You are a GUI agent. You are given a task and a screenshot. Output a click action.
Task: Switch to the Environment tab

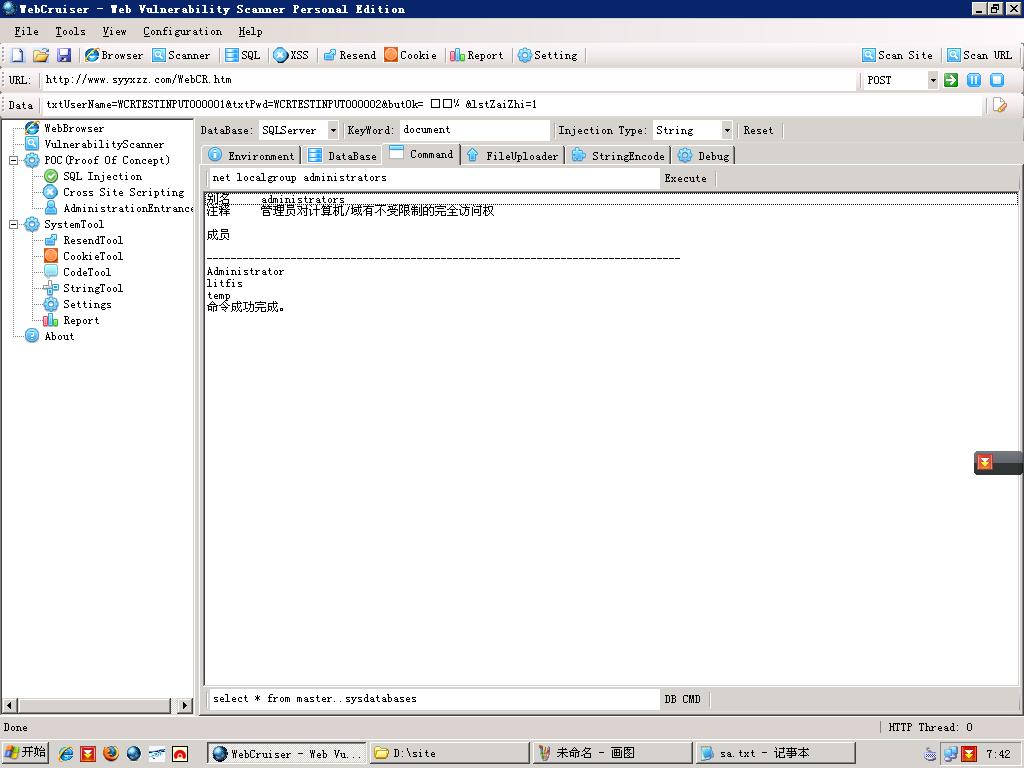coord(251,155)
